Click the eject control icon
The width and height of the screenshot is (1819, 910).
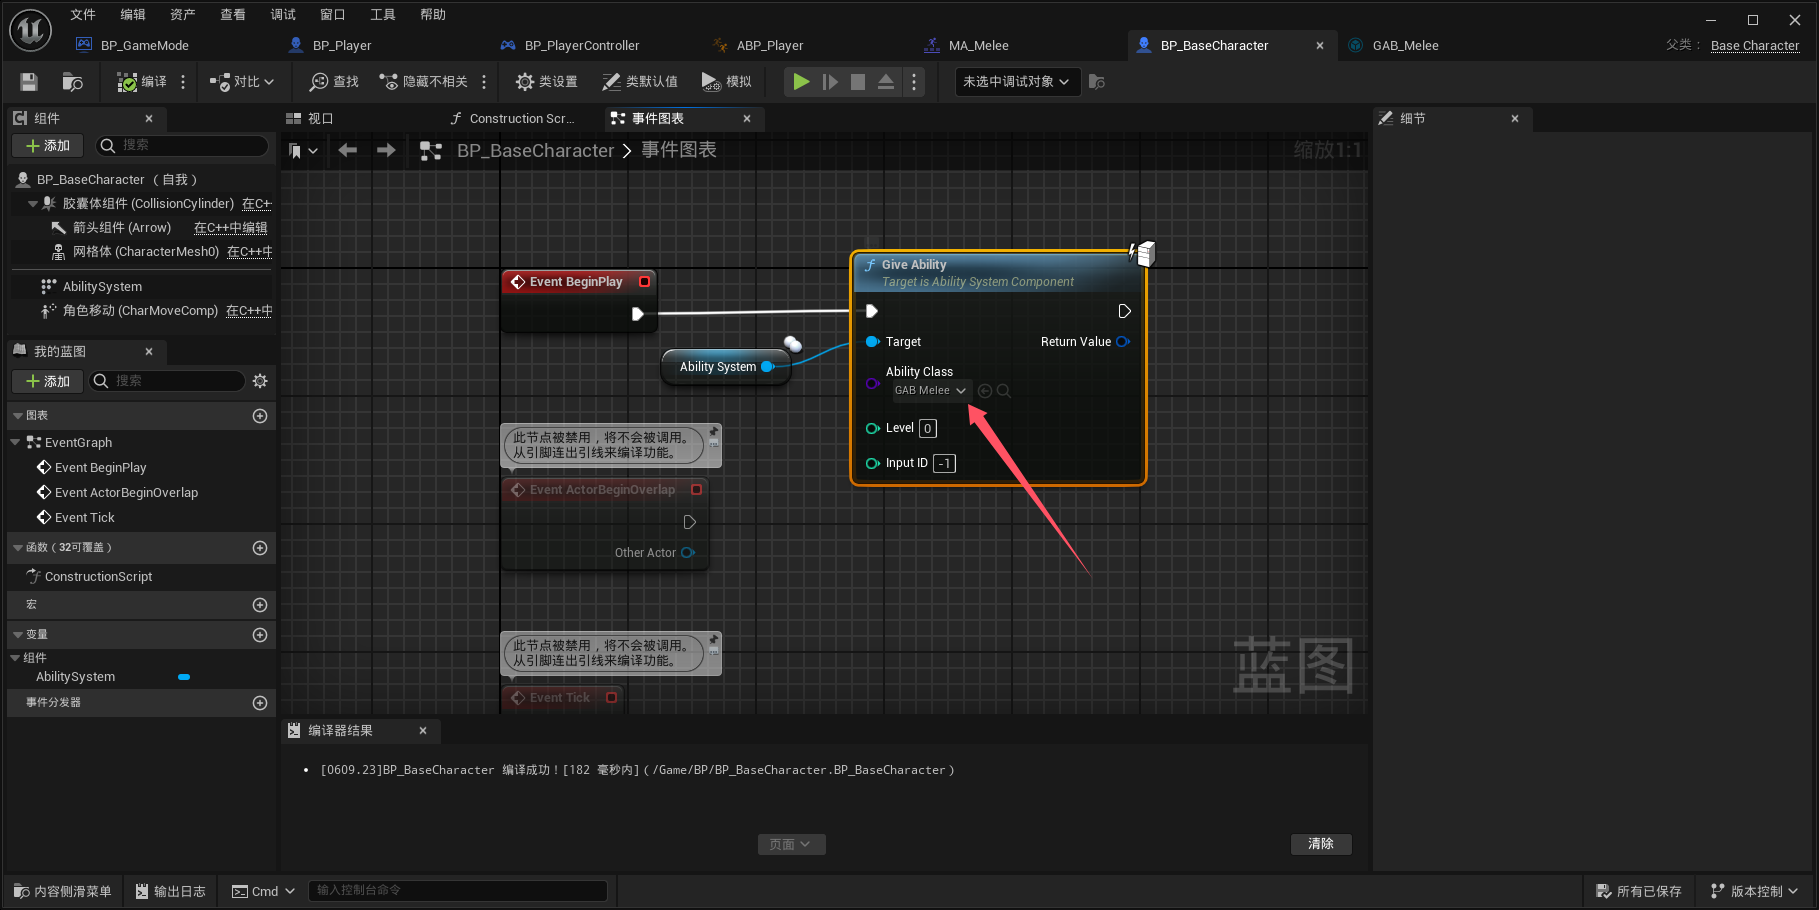(x=886, y=82)
